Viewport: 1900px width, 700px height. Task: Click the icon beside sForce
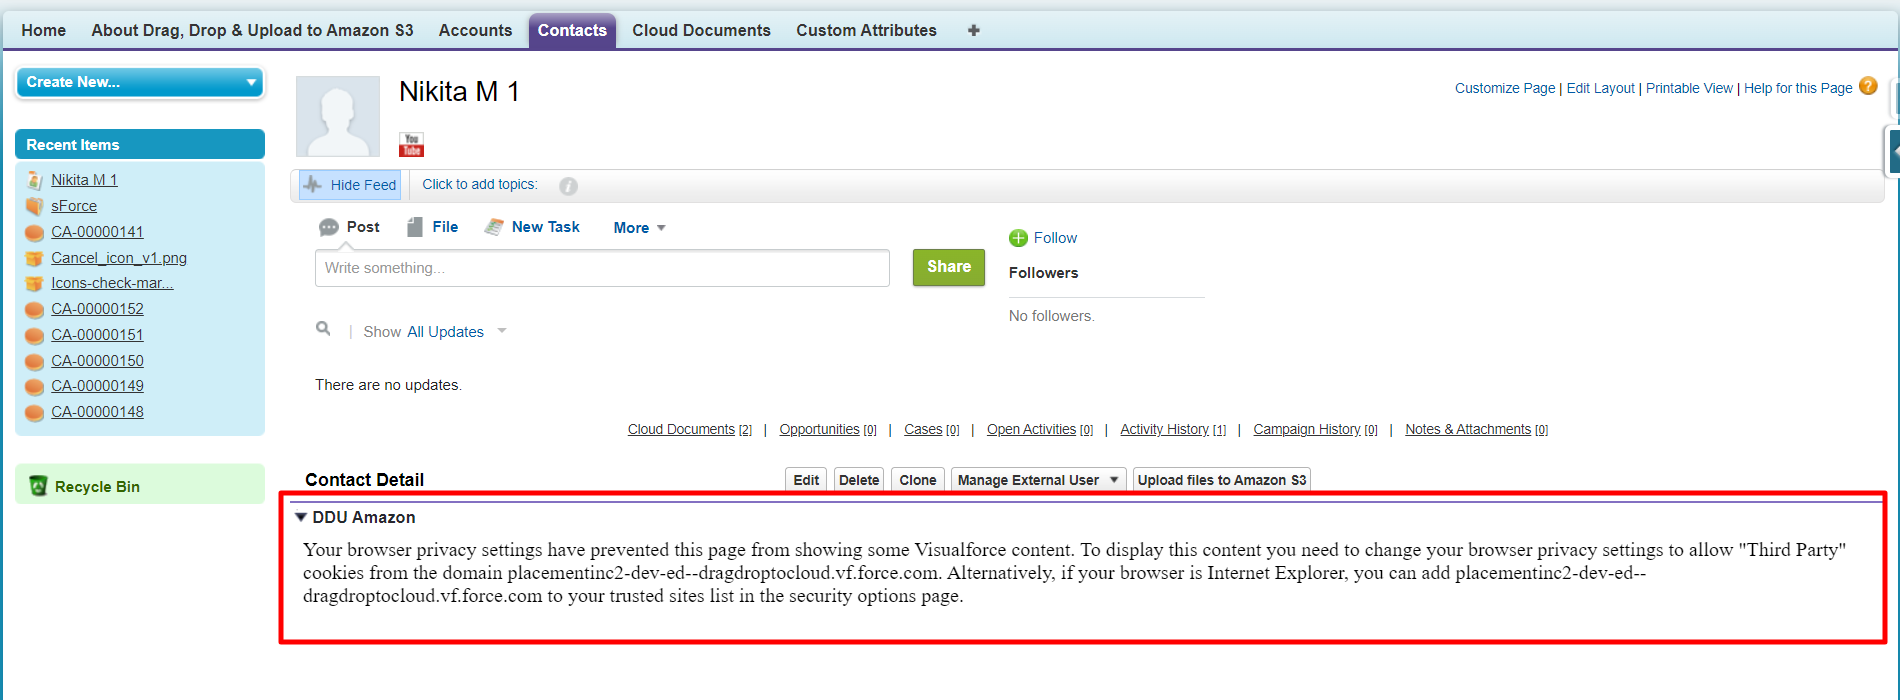pos(34,206)
